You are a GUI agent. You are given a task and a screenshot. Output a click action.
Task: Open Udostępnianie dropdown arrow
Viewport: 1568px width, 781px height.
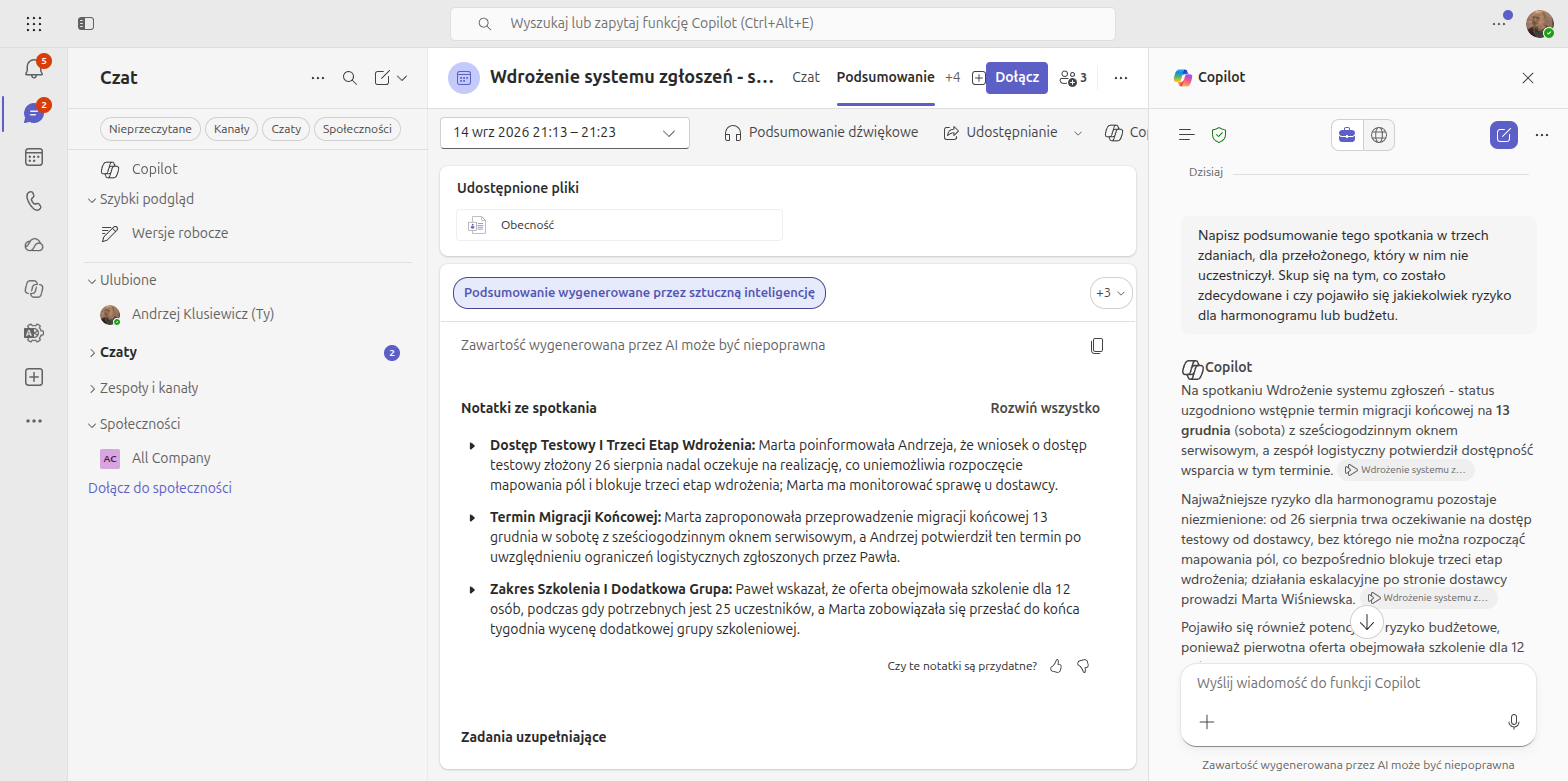coord(1078,132)
